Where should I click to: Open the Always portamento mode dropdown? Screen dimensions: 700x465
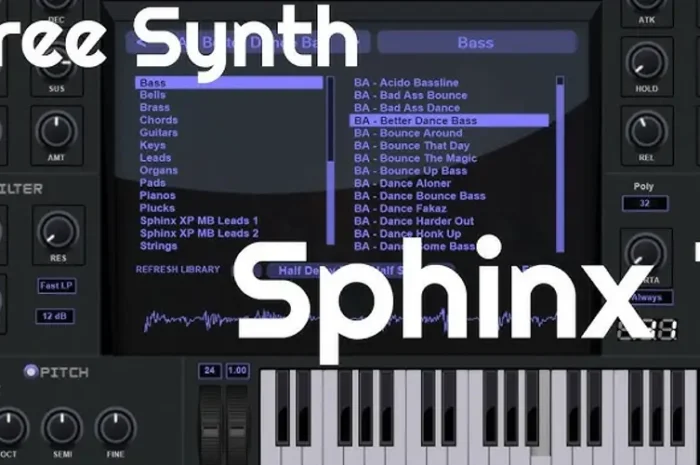coord(650,297)
